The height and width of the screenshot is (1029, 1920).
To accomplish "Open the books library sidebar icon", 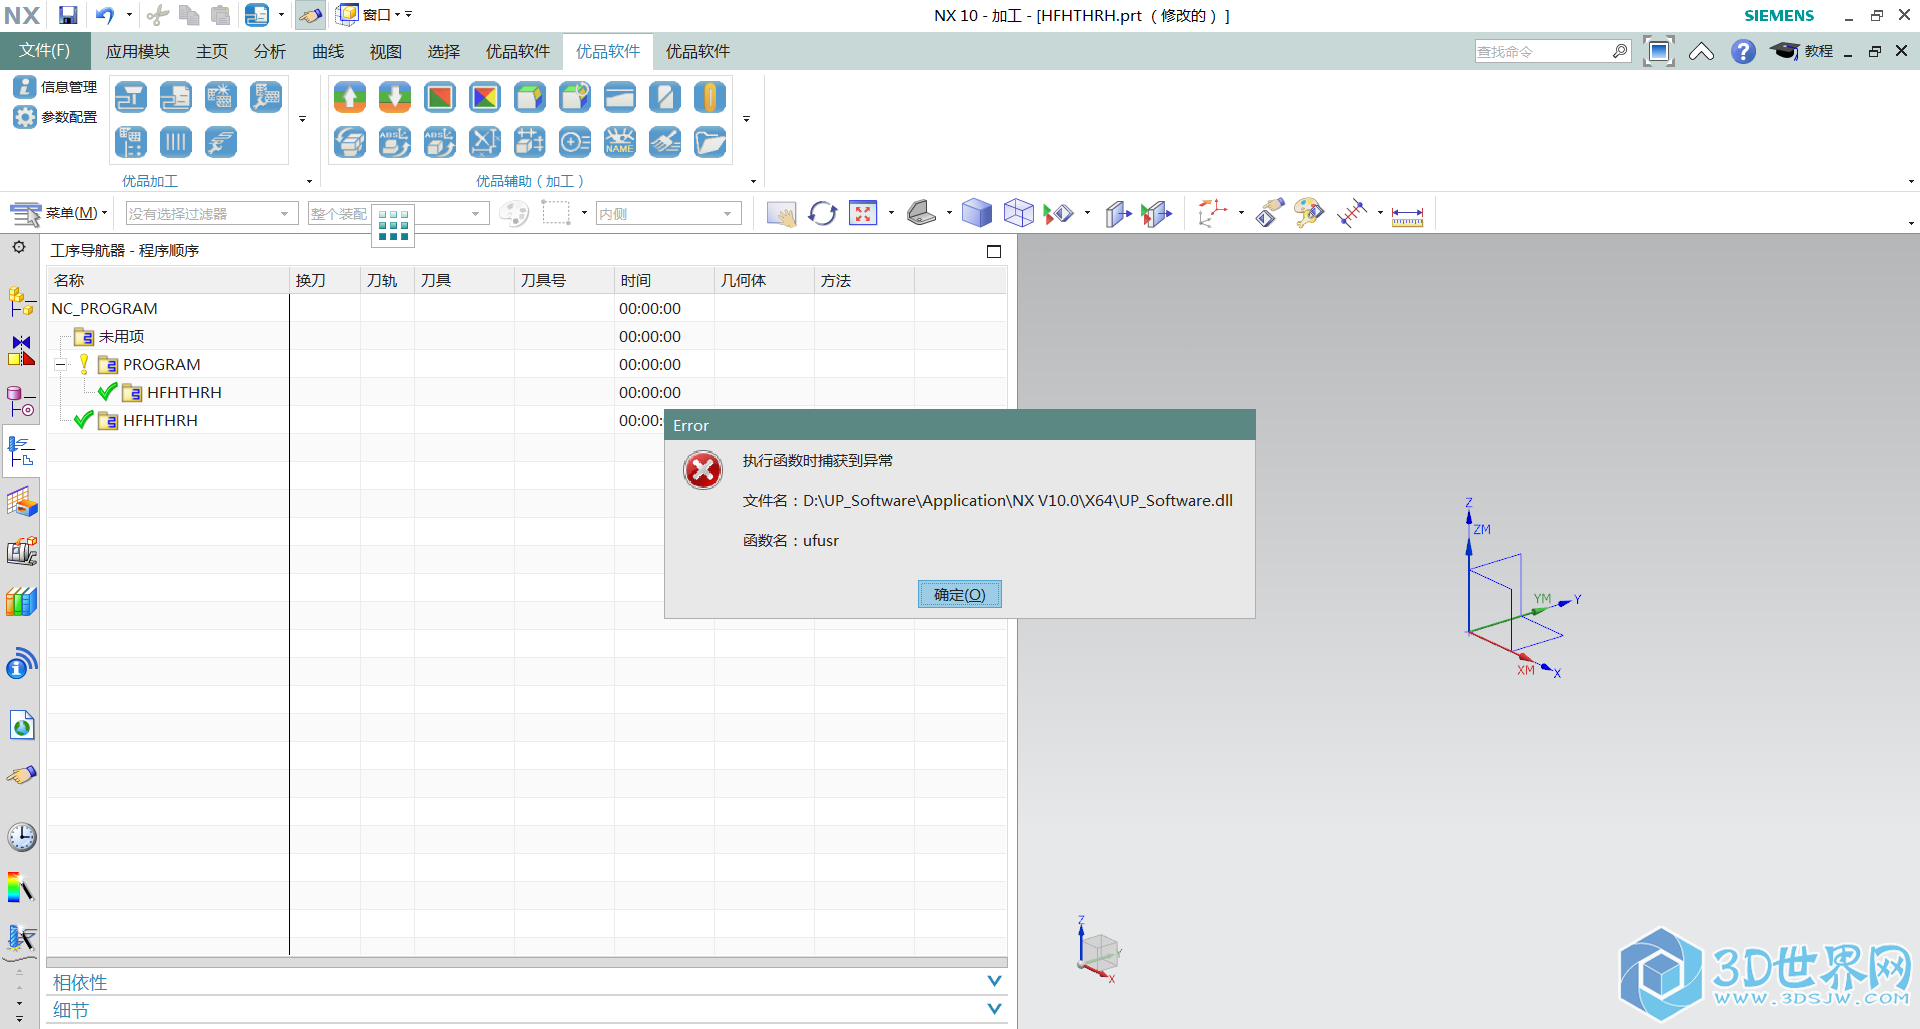I will (22, 601).
